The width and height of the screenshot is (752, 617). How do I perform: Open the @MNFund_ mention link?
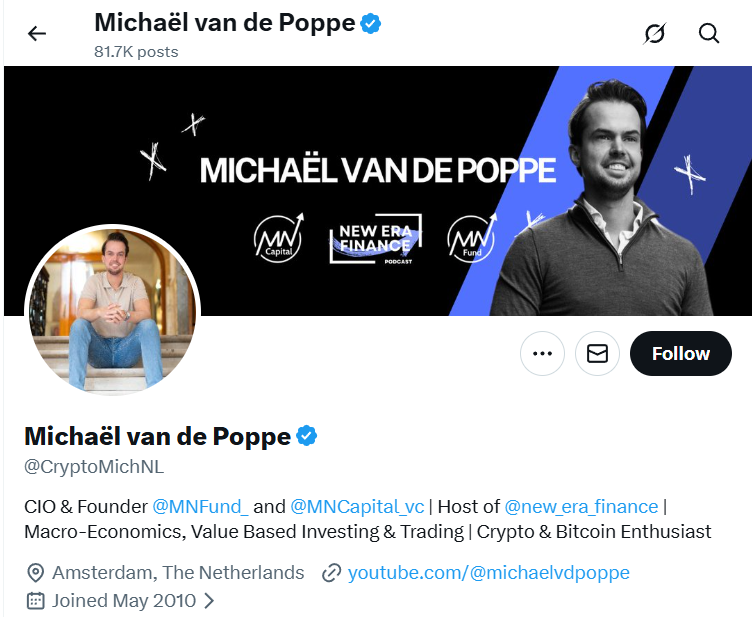click(x=200, y=506)
